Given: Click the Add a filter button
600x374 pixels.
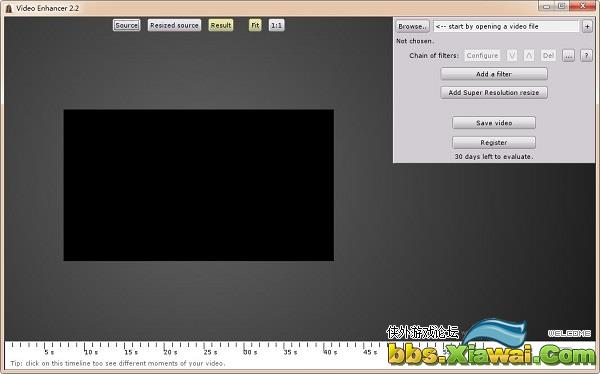Looking at the screenshot, I should 494,74.
